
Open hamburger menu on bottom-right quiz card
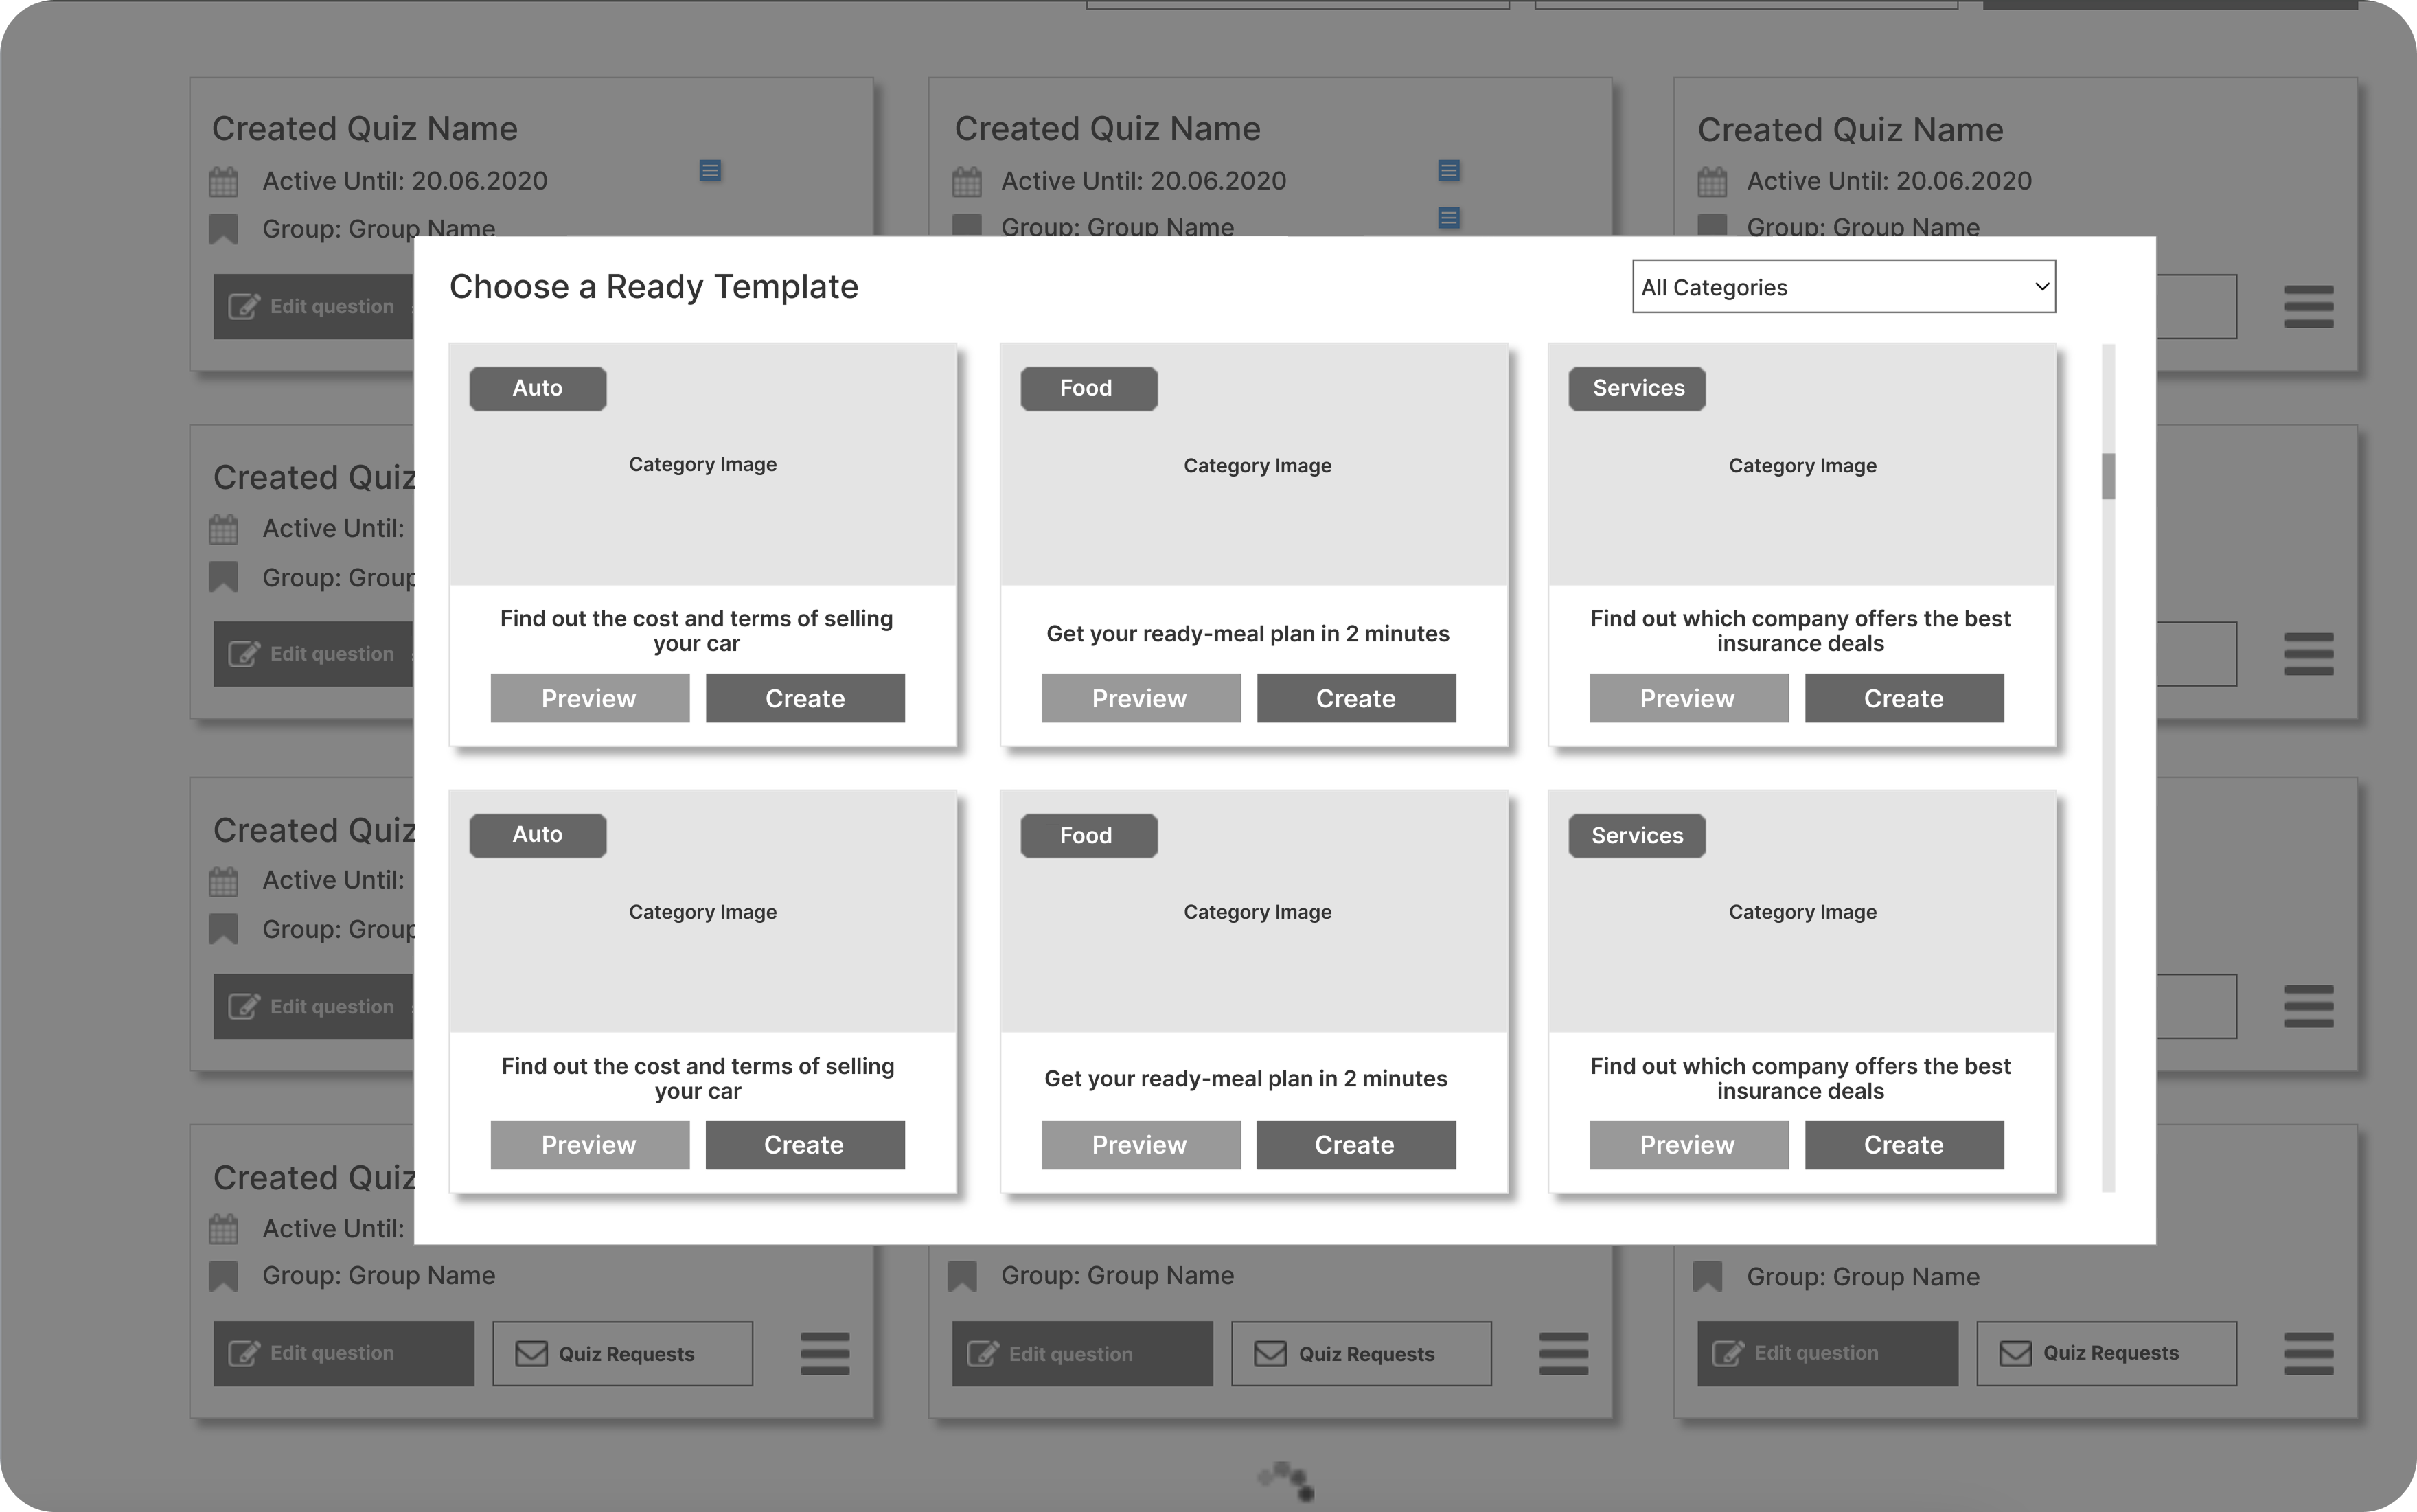2308,1353
